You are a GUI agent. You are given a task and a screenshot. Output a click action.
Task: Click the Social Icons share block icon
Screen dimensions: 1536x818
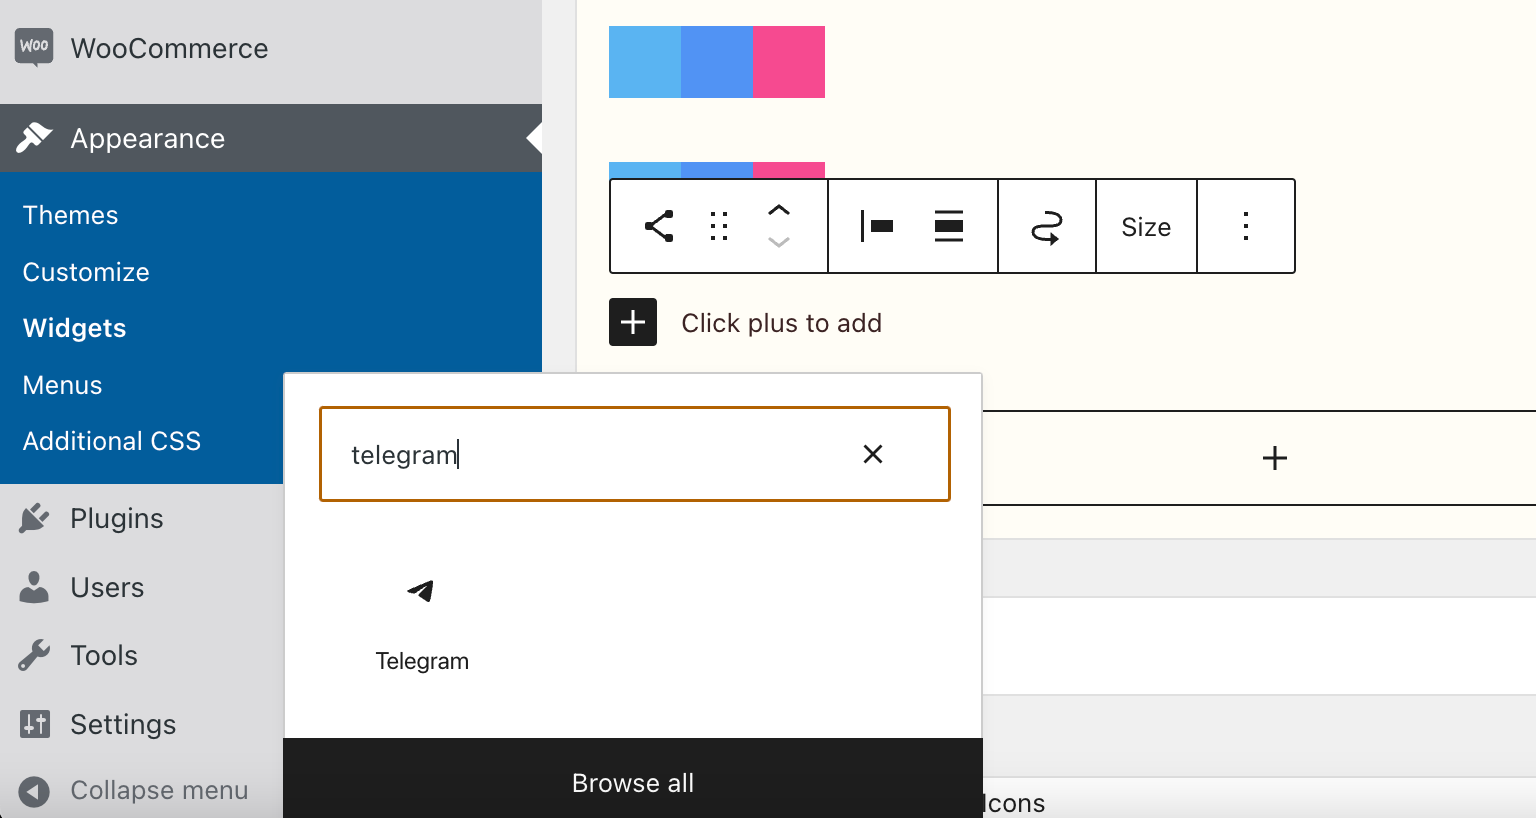[x=658, y=226]
